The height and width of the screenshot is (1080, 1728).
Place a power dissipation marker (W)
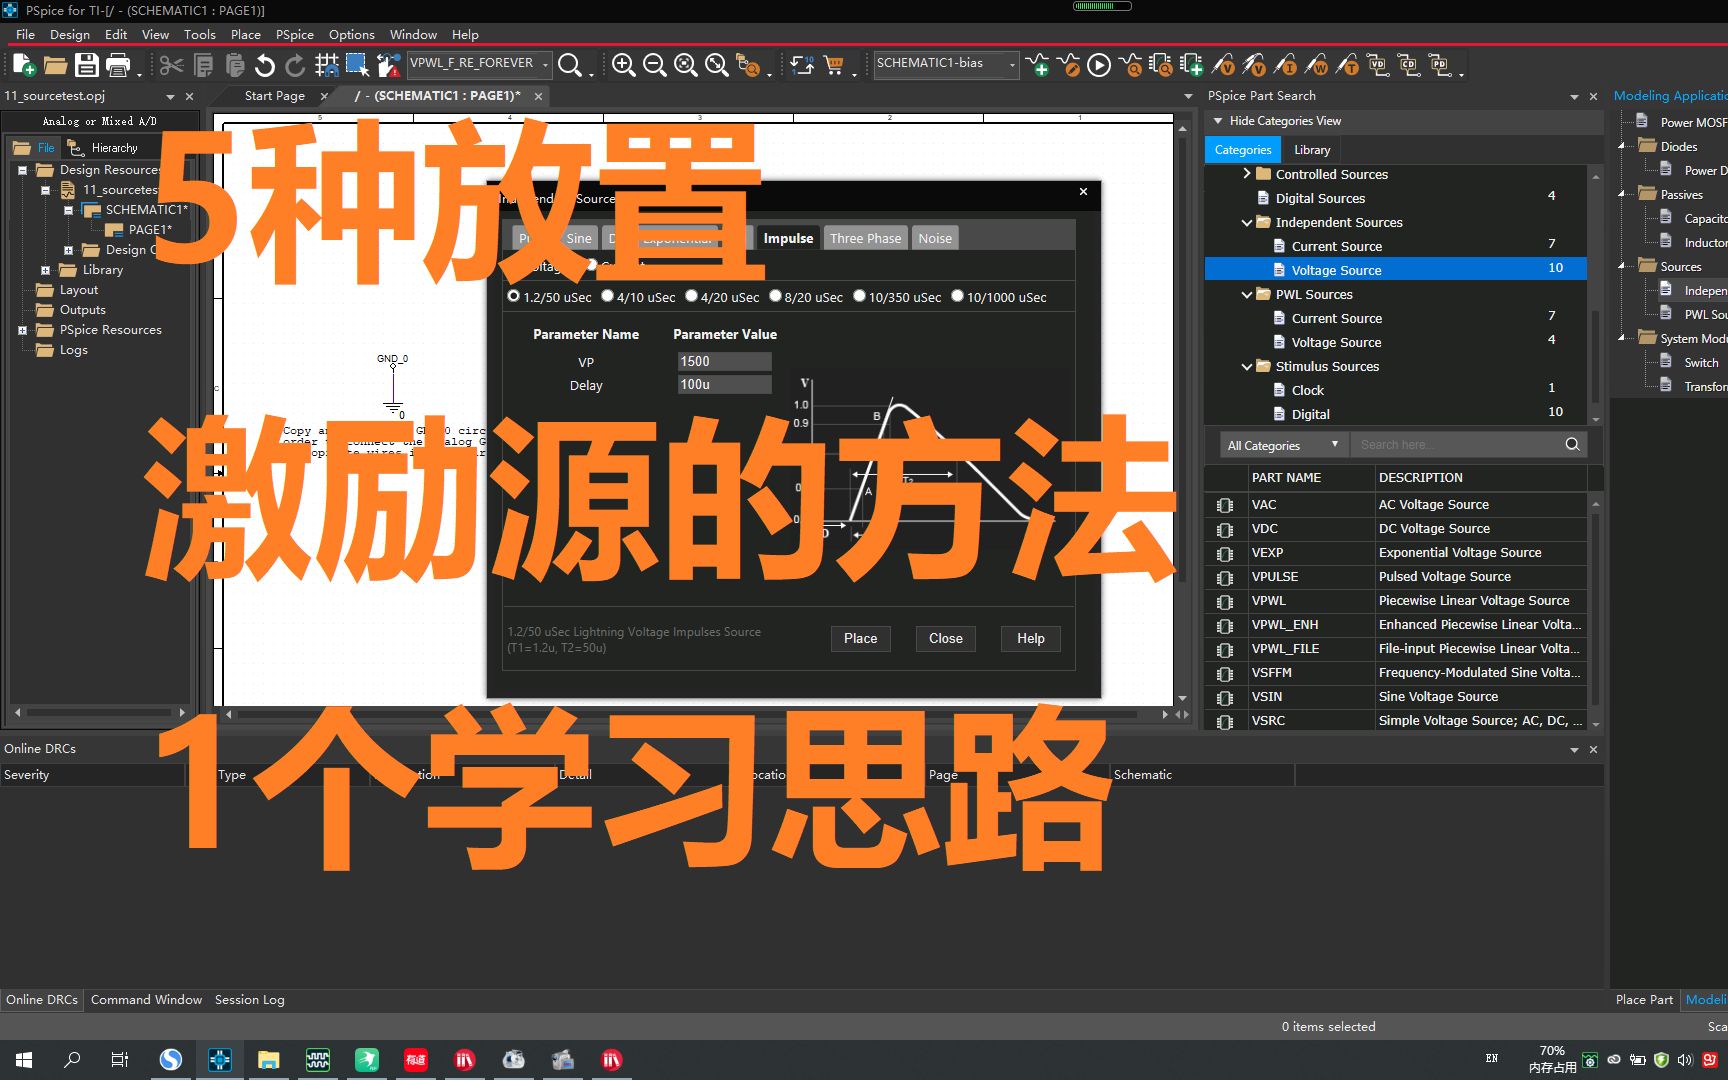coord(1320,65)
